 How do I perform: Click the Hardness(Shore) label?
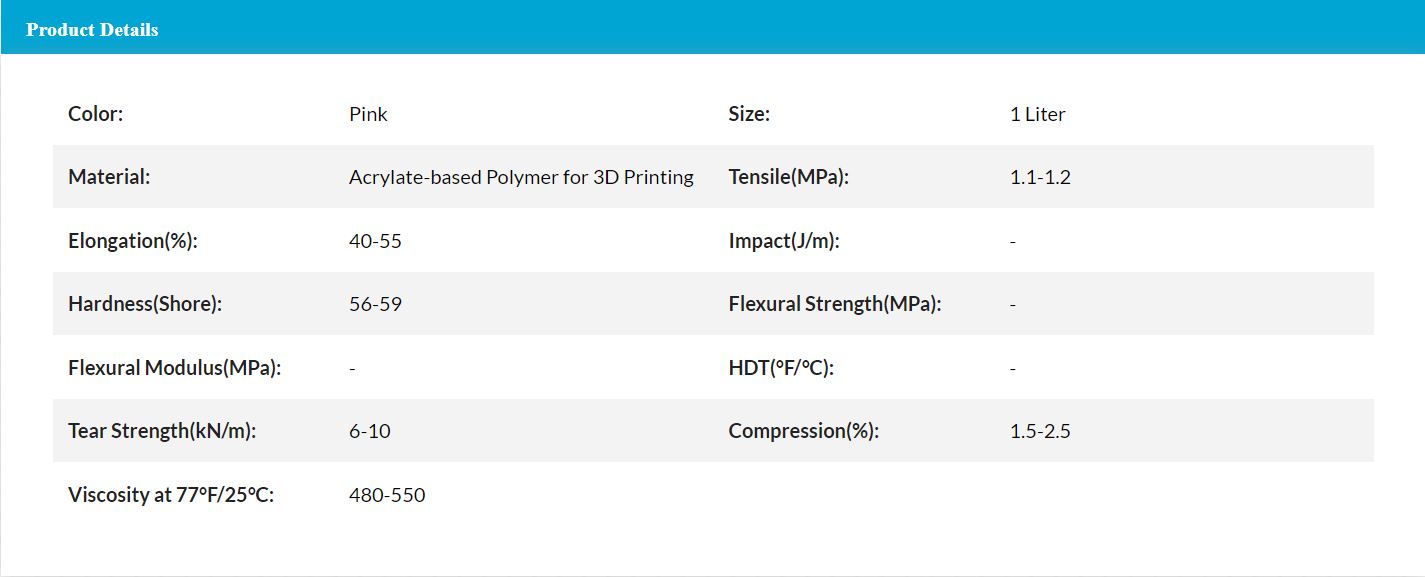[145, 304]
